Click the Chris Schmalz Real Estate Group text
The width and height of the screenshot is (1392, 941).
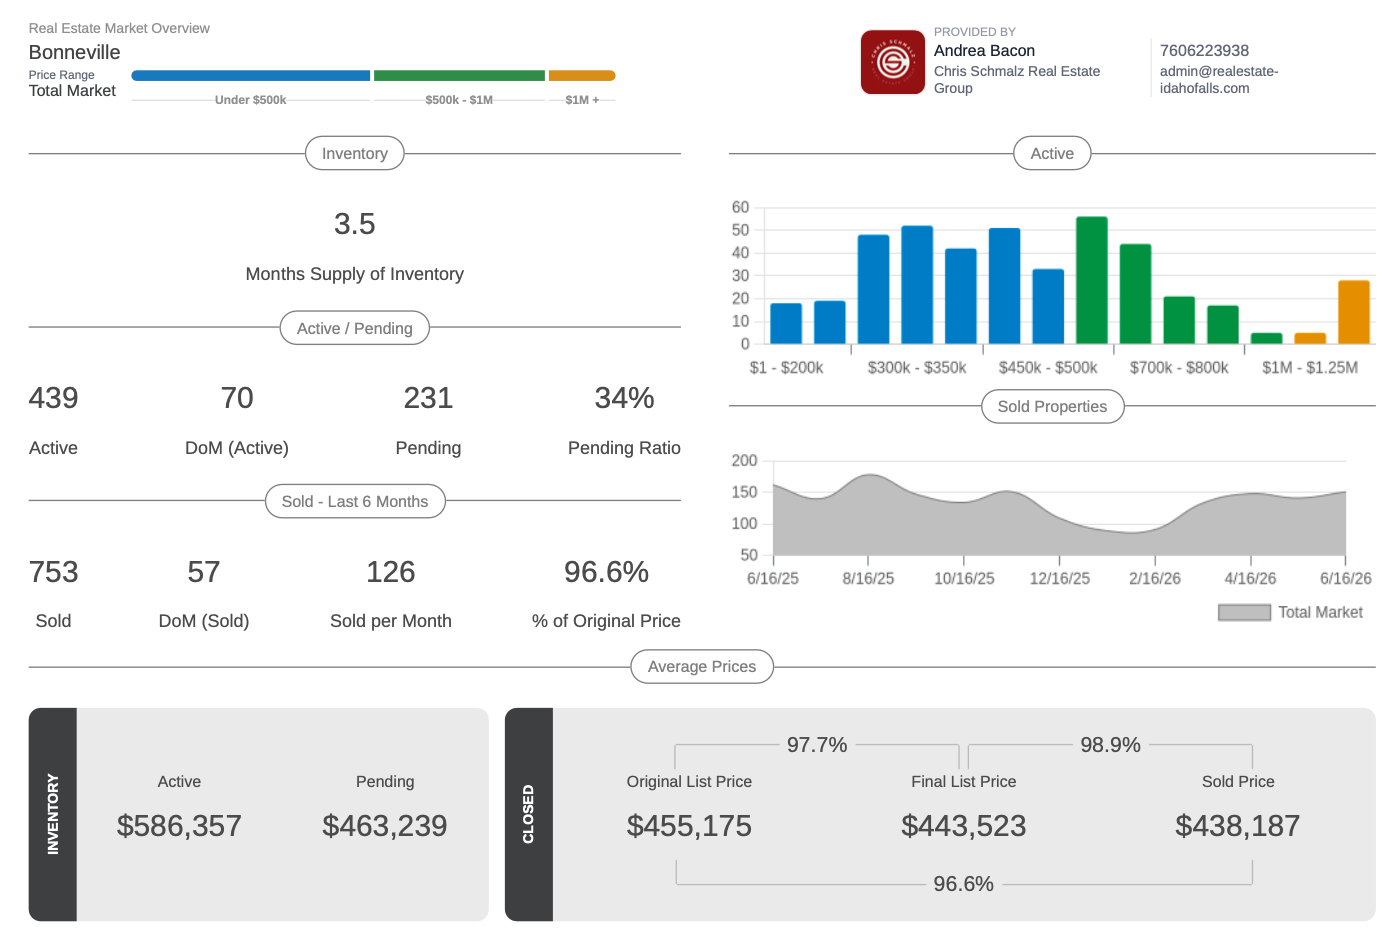tap(1017, 80)
